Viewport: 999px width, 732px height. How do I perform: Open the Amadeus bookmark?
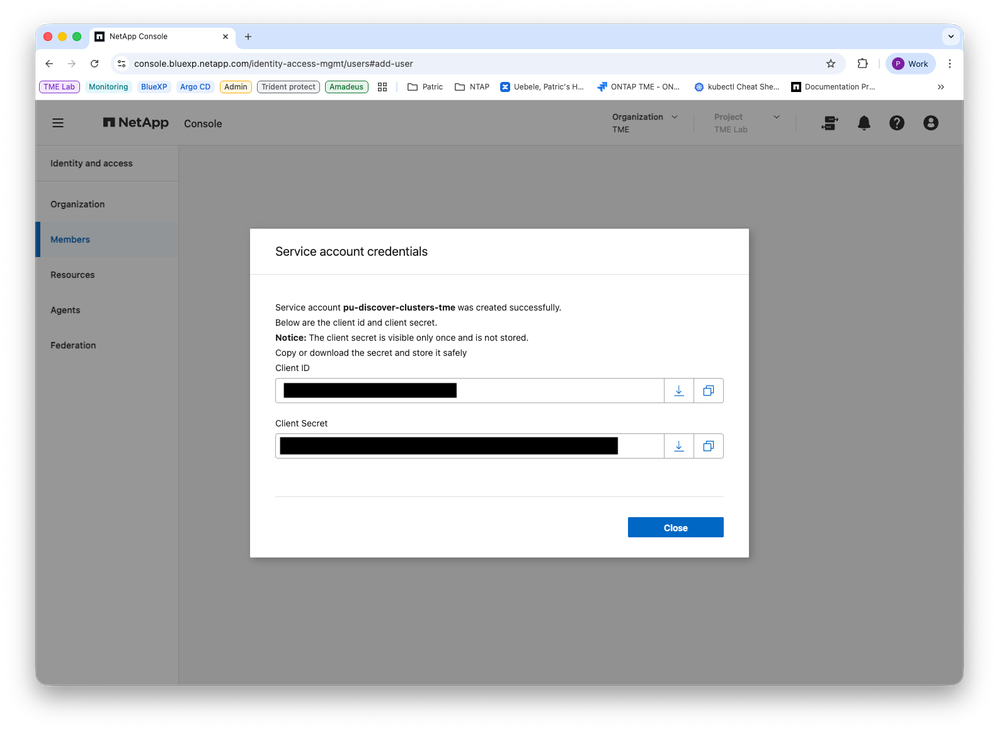point(346,87)
